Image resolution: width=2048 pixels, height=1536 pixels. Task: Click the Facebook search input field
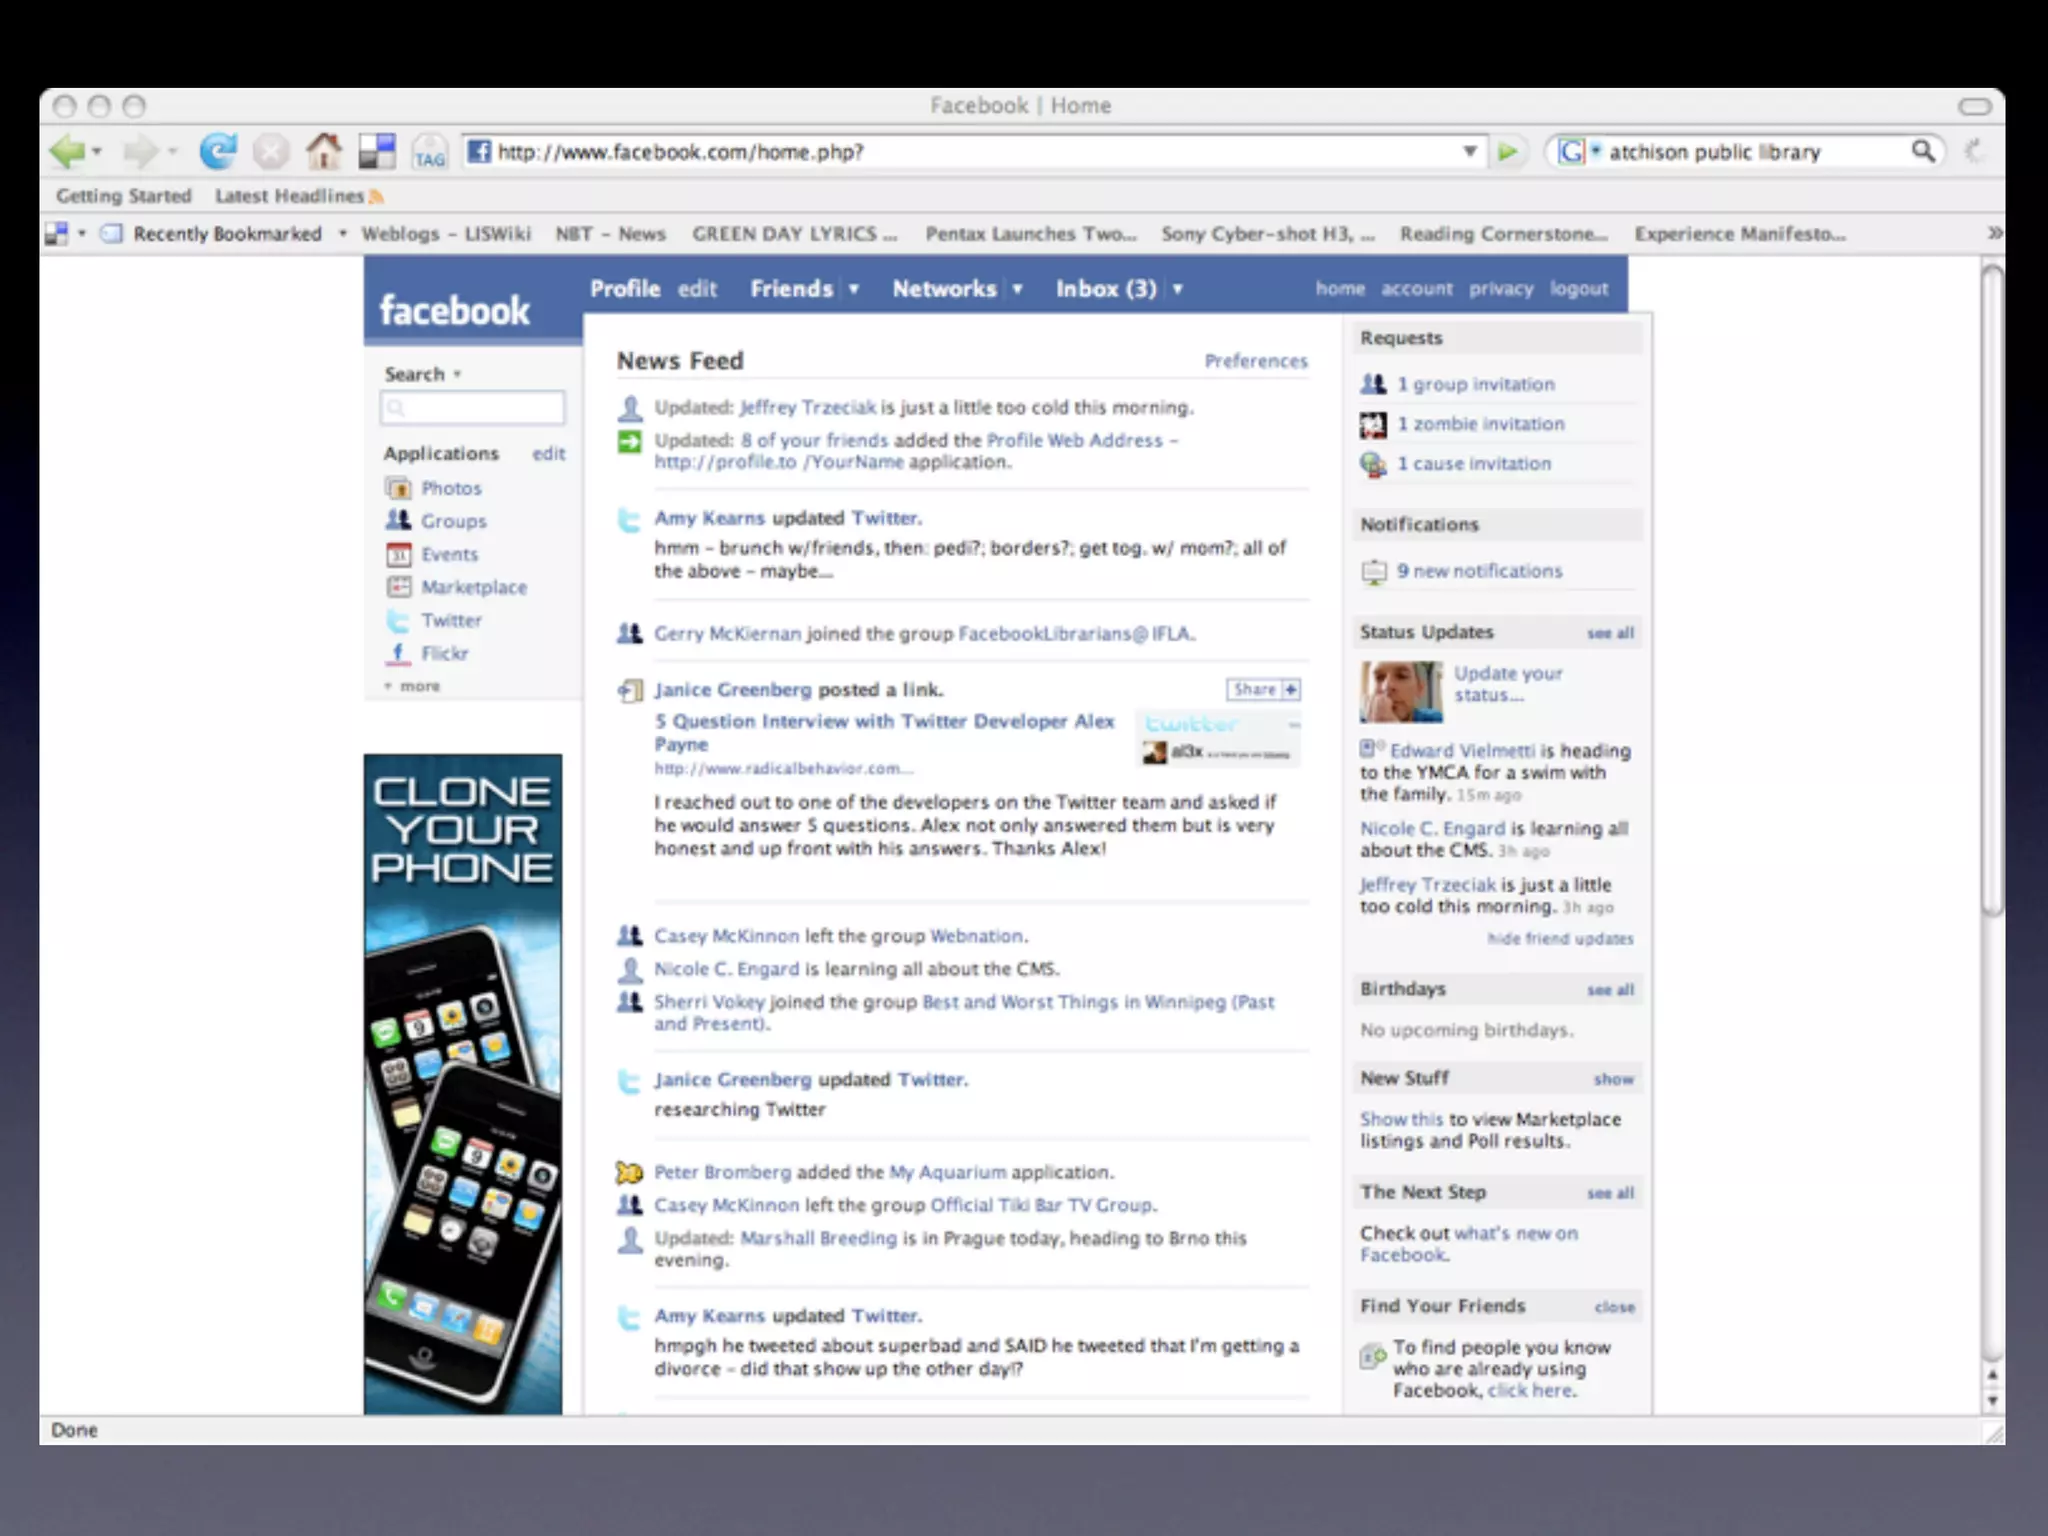pyautogui.click(x=473, y=407)
